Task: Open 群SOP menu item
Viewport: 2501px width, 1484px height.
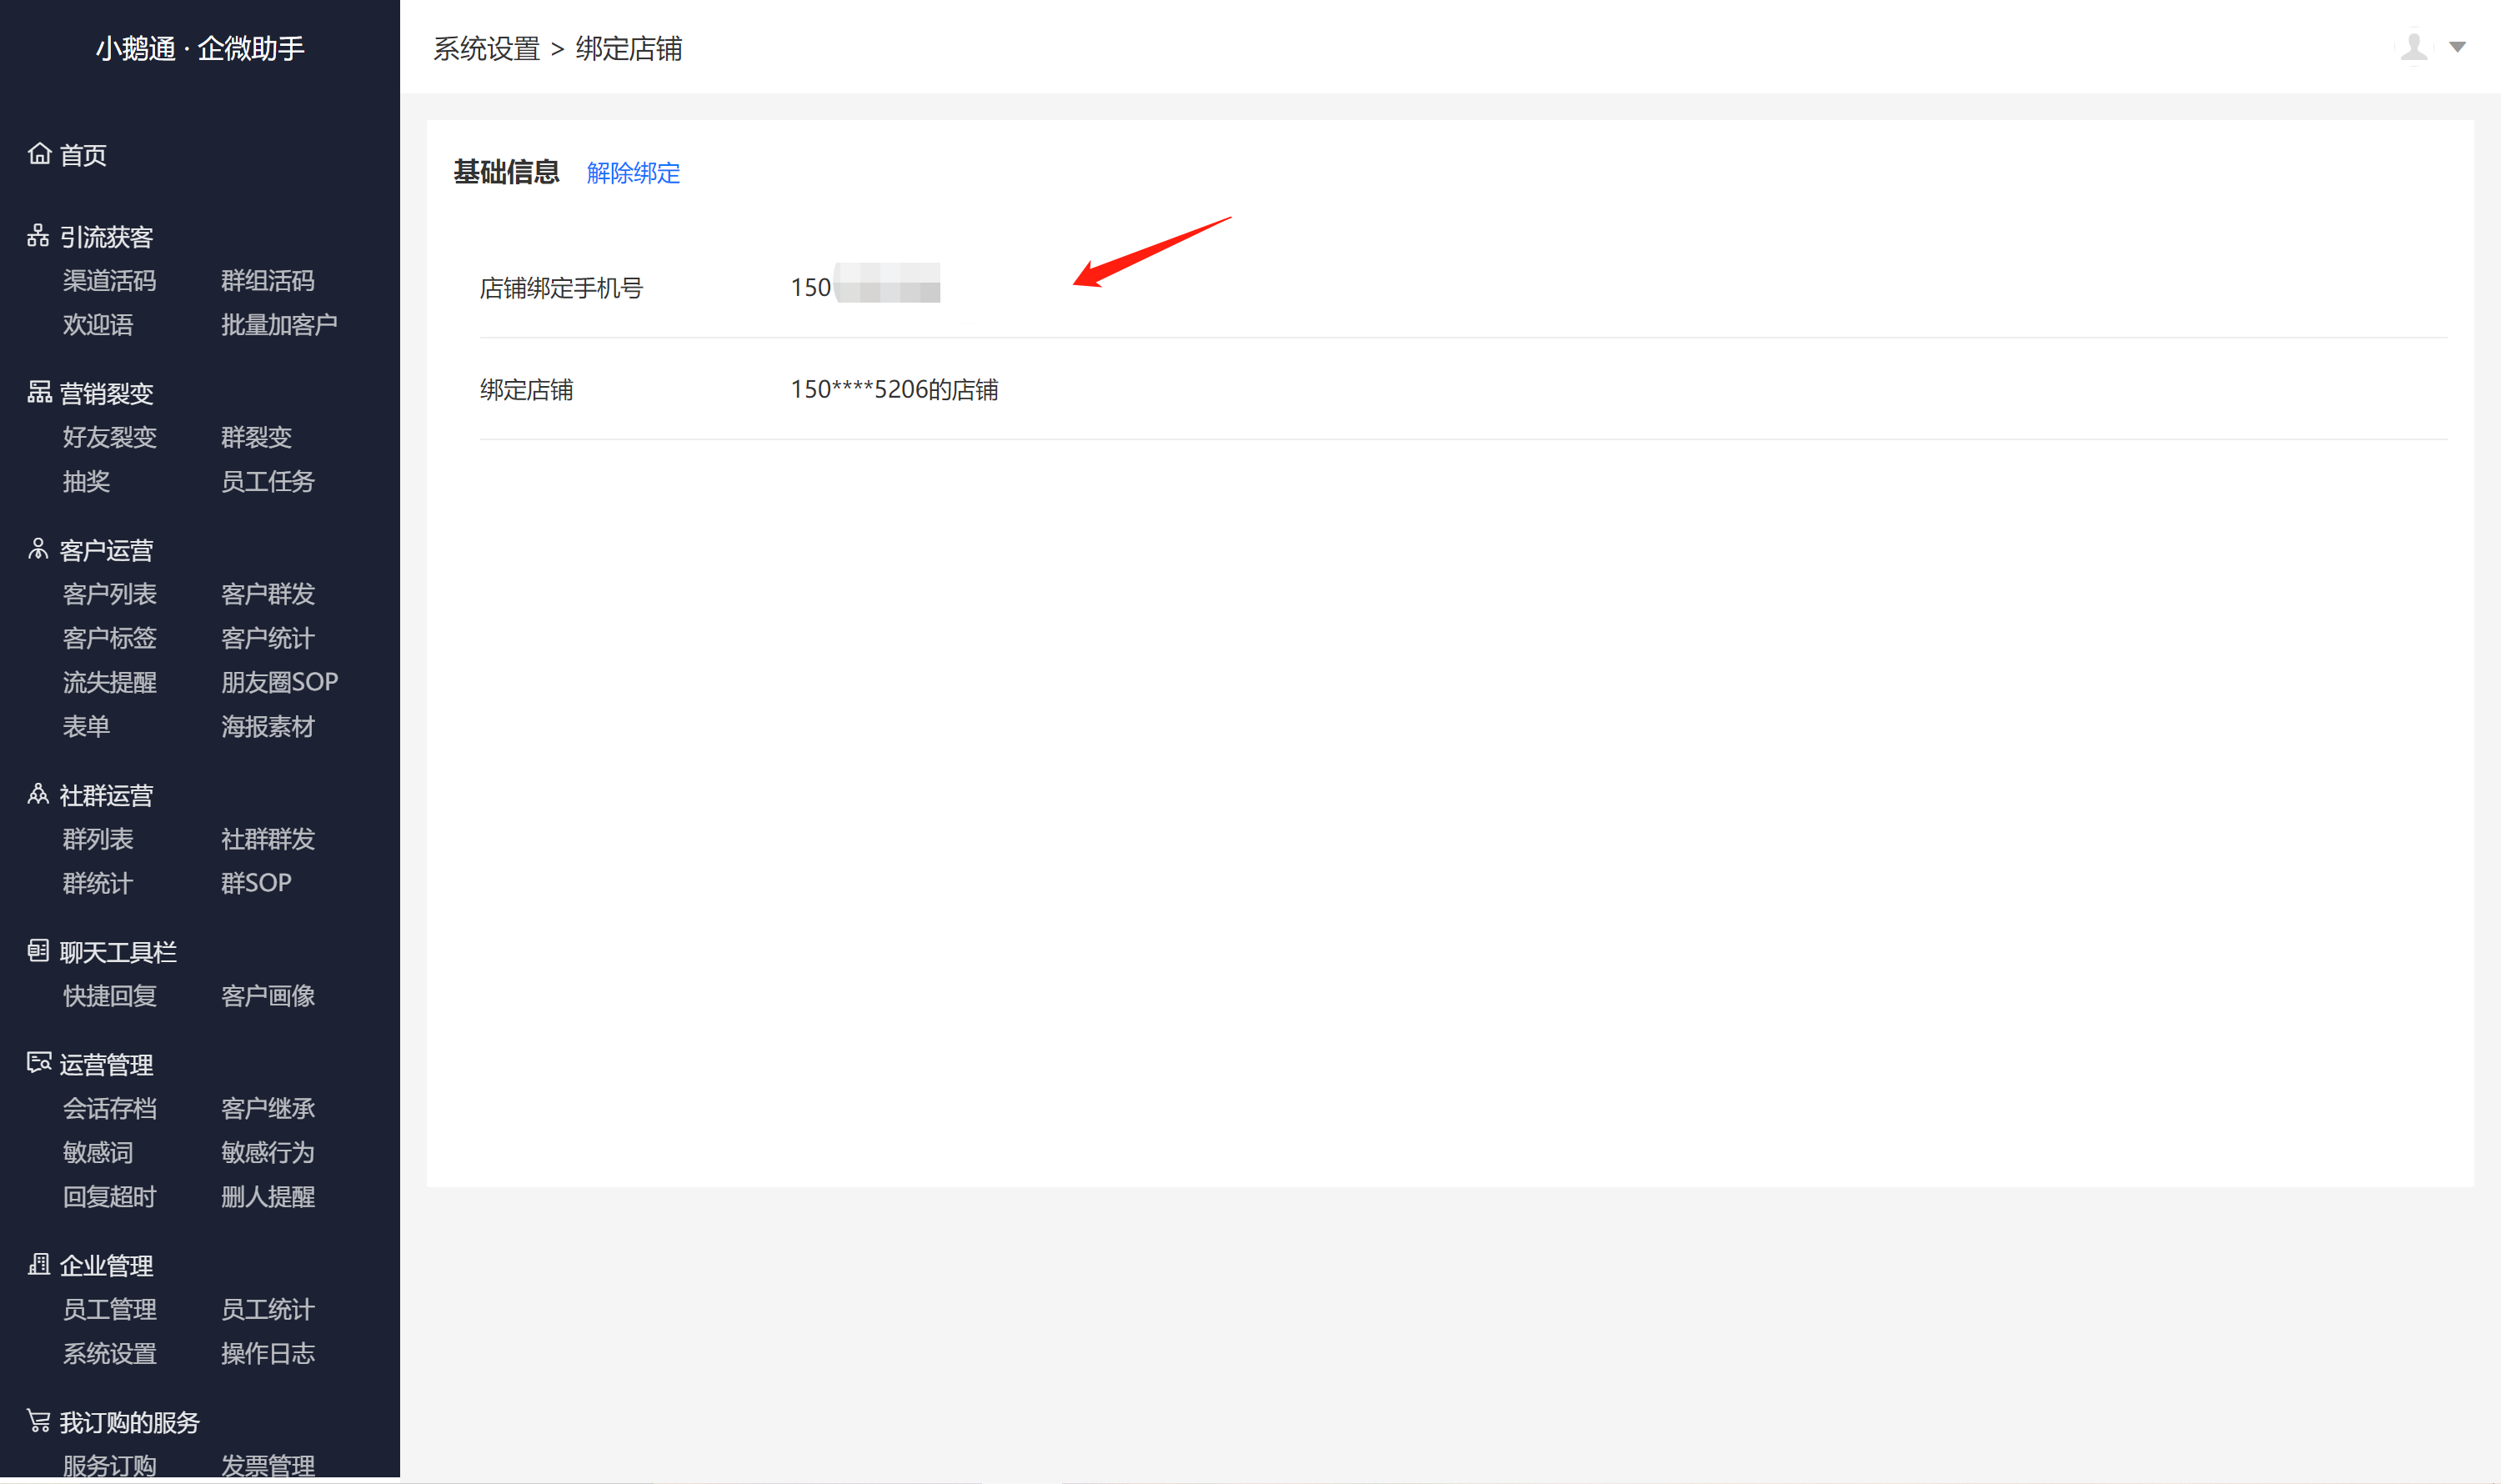Action: point(256,884)
